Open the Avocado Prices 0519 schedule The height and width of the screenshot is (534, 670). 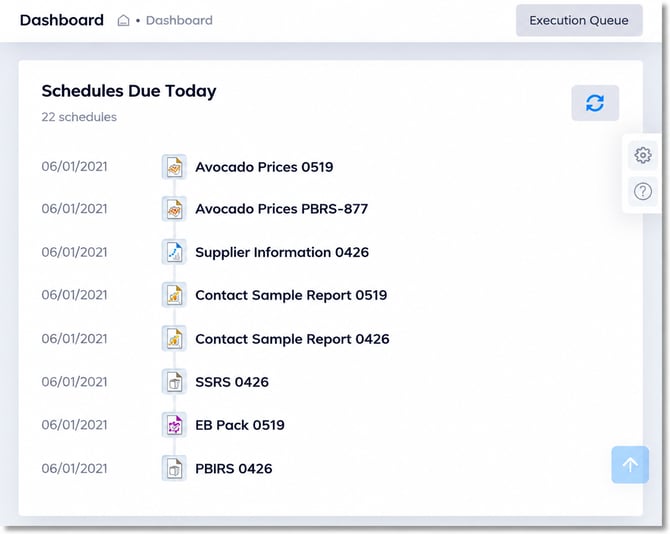pos(264,167)
